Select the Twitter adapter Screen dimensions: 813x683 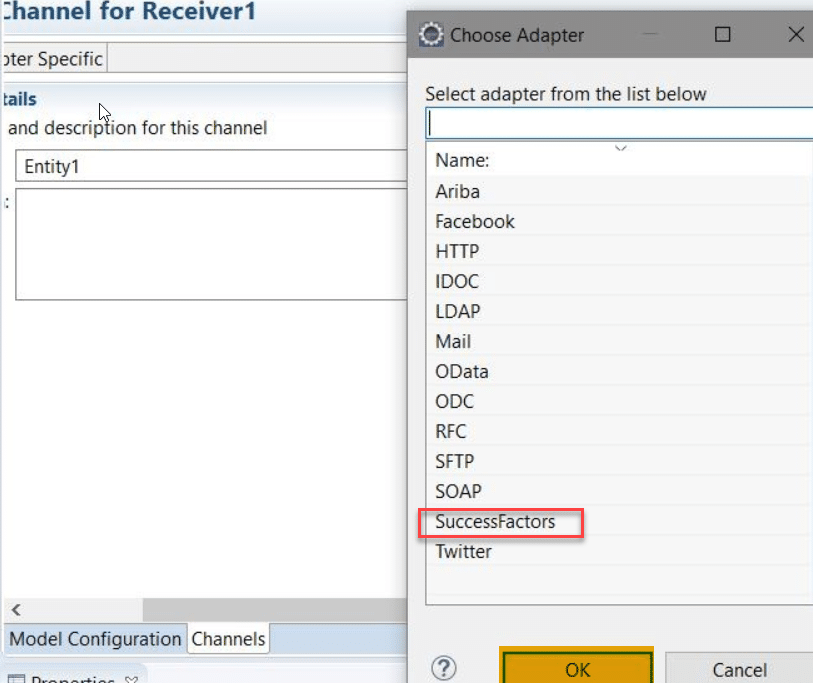[464, 552]
